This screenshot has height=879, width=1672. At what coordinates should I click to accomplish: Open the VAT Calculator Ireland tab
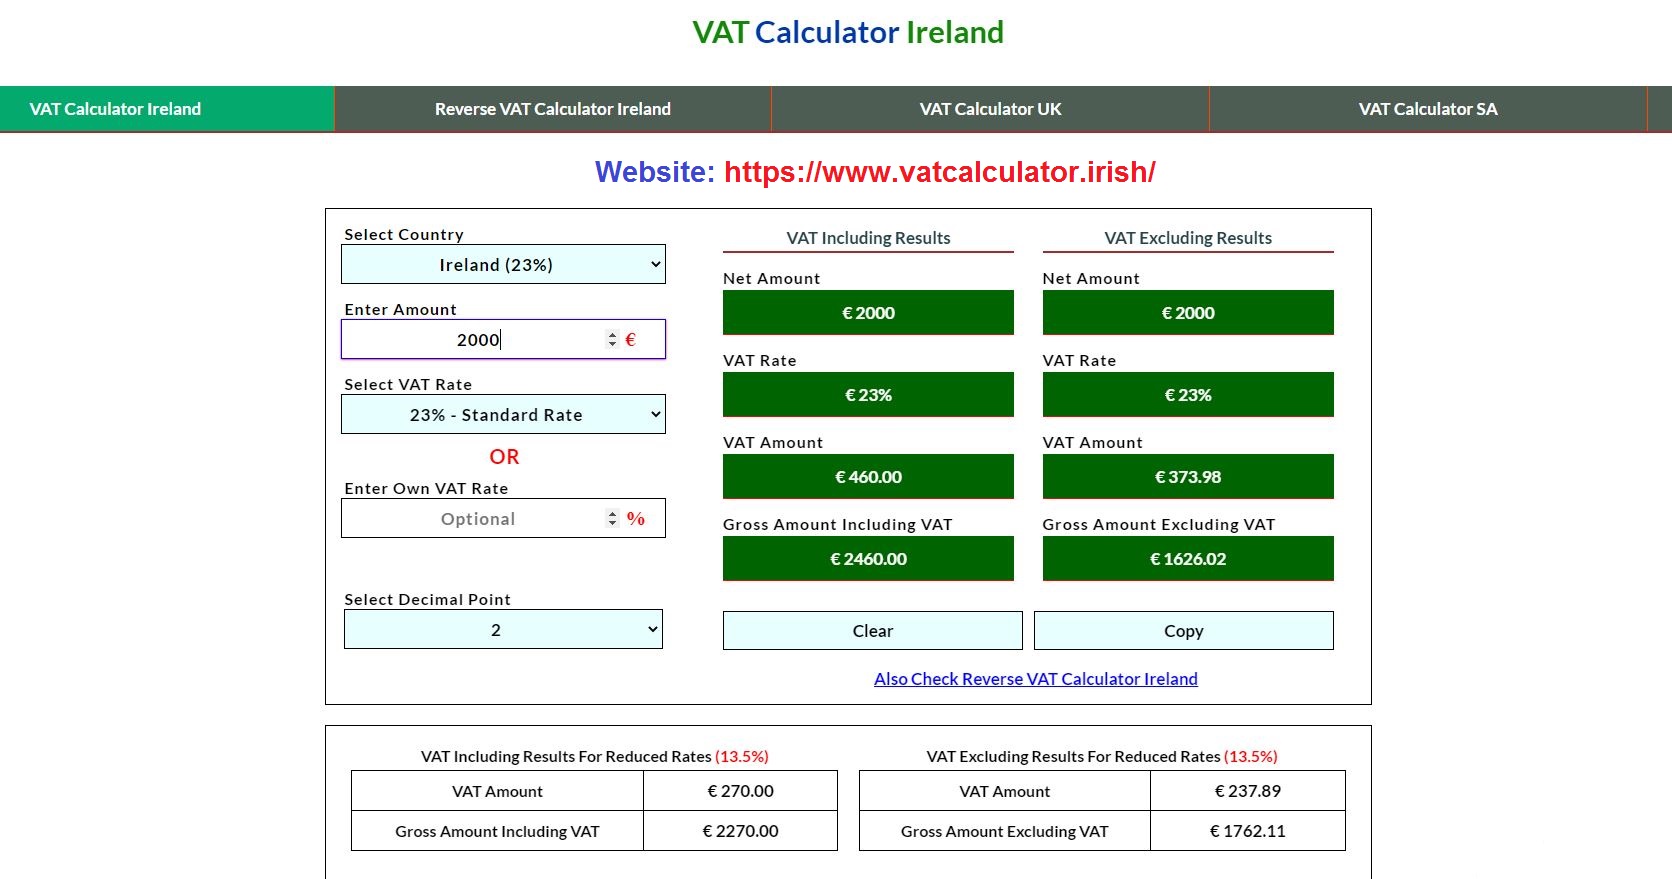pos(115,109)
